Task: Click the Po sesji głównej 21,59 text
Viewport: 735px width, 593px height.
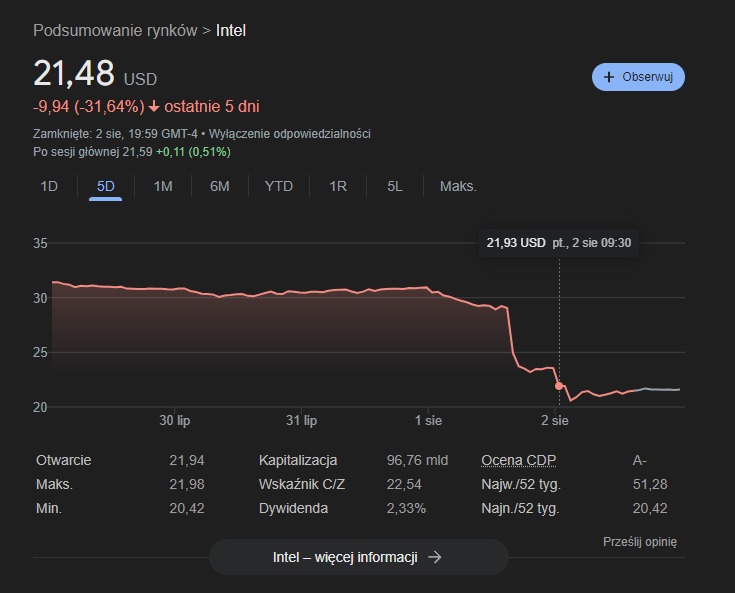Action: coord(93,152)
